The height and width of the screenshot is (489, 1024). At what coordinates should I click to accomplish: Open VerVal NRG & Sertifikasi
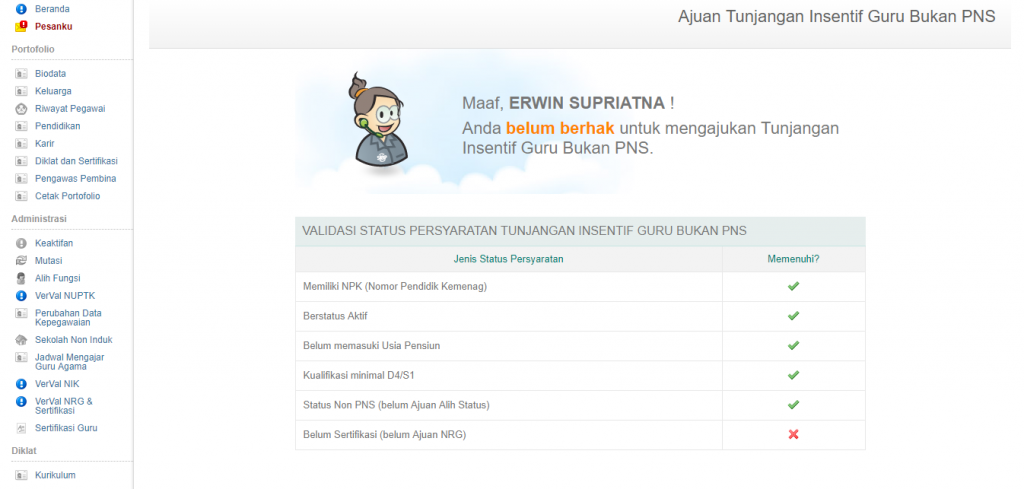(x=63, y=405)
